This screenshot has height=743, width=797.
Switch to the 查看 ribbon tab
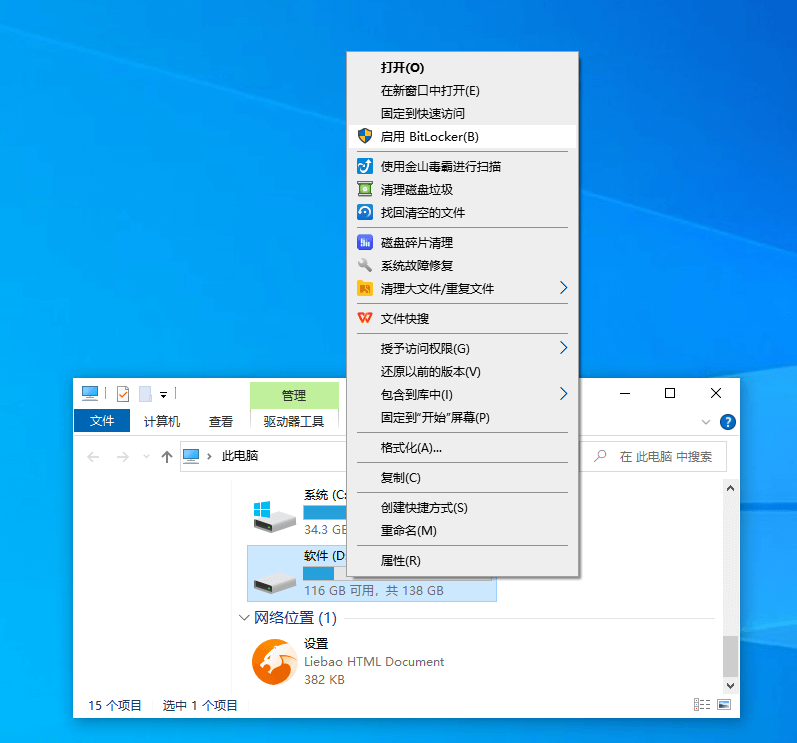click(221, 421)
